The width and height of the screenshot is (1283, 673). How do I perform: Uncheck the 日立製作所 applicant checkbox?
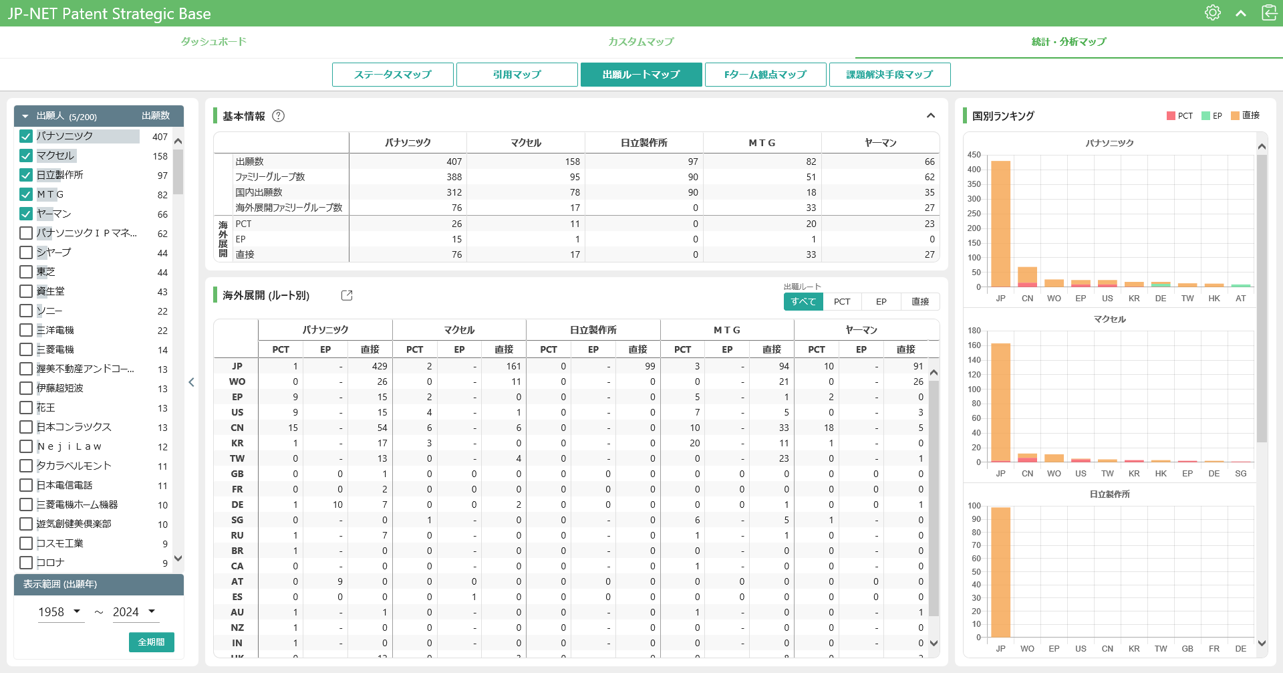pyautogui.click(x=26, y=175)
